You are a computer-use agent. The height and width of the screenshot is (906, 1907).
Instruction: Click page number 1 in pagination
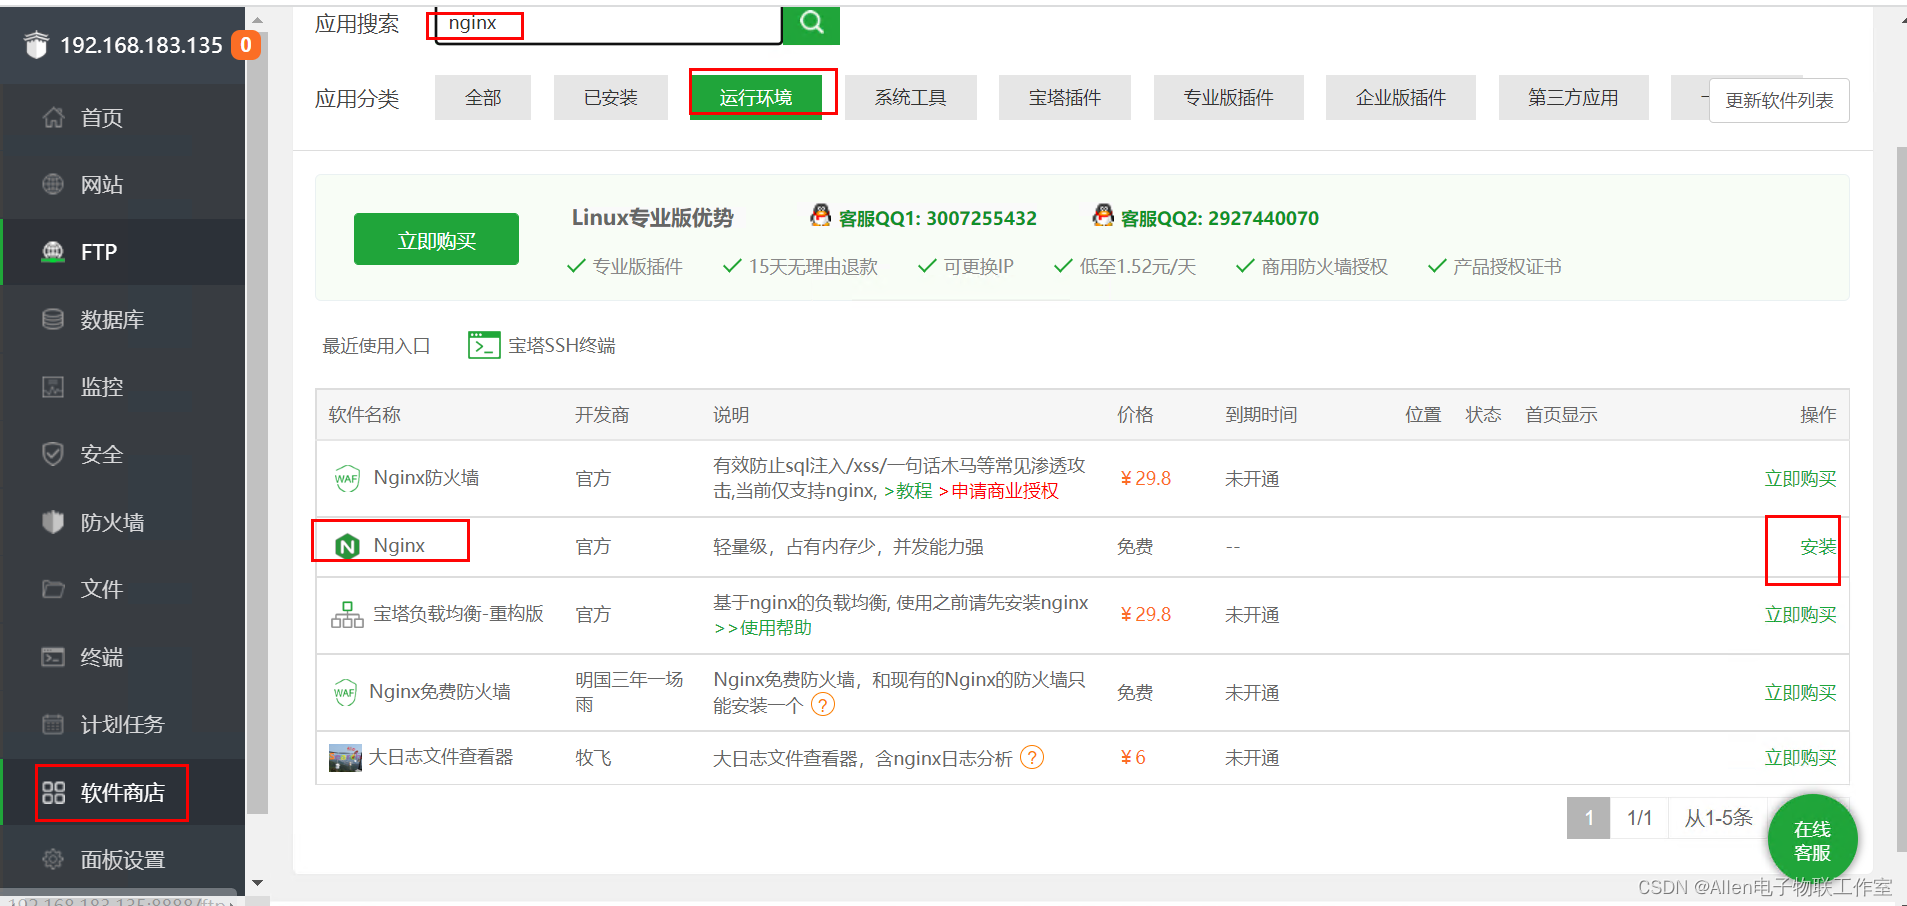coord(1588,818)
